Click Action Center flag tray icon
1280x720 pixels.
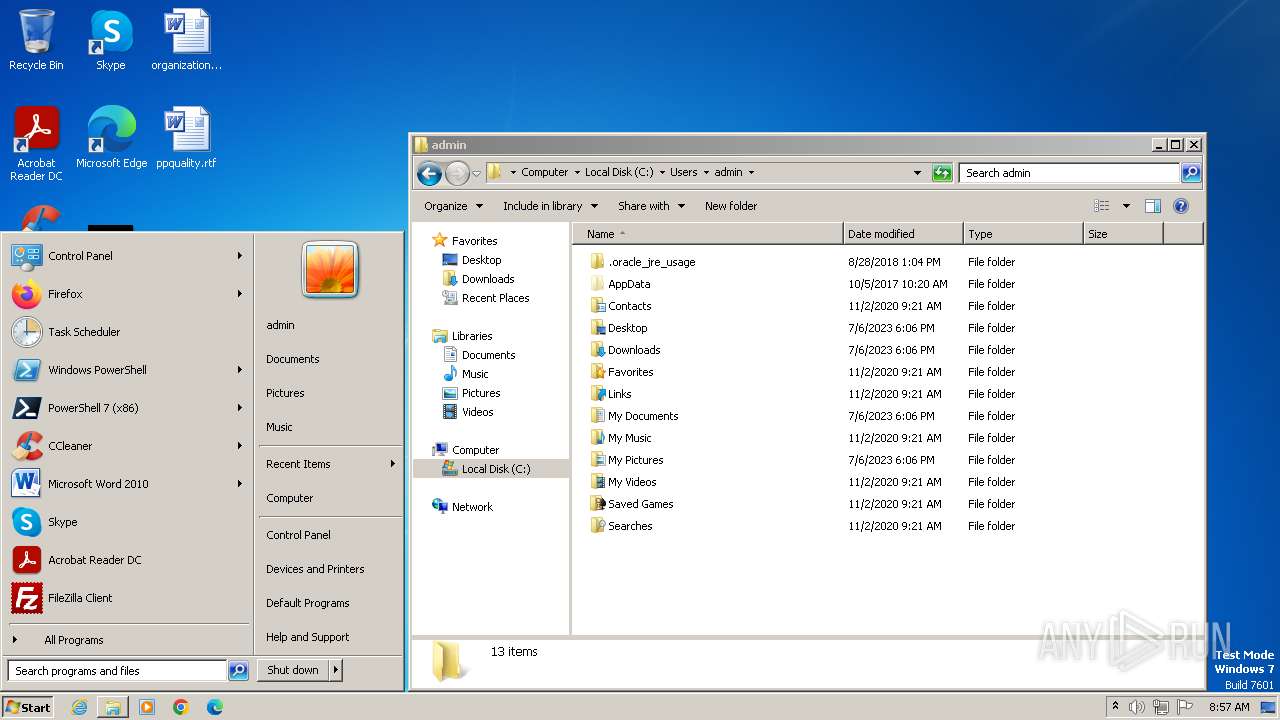click(1184, 707)
